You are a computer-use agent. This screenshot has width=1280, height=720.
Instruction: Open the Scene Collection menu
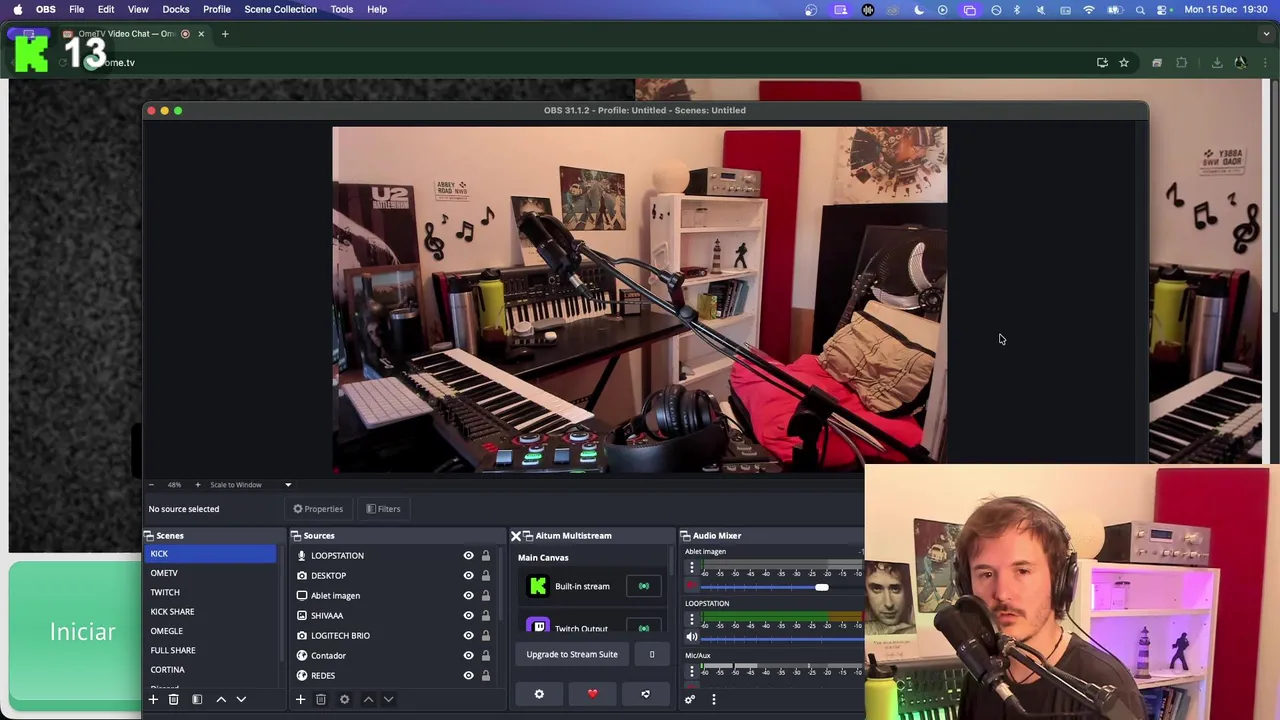[x=280, y=9]
